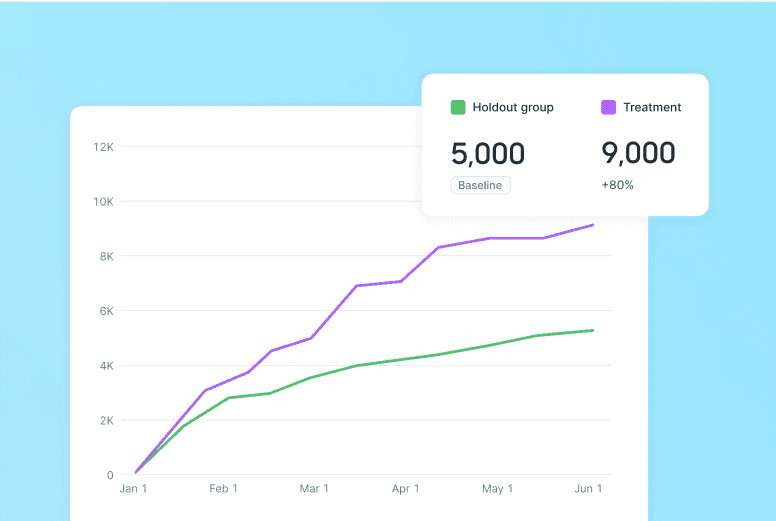The width and height of the screenshot is (776, 521).
Task: Click the green holdout line's endpoint at Jun 1
Action: tap(593, 330)
